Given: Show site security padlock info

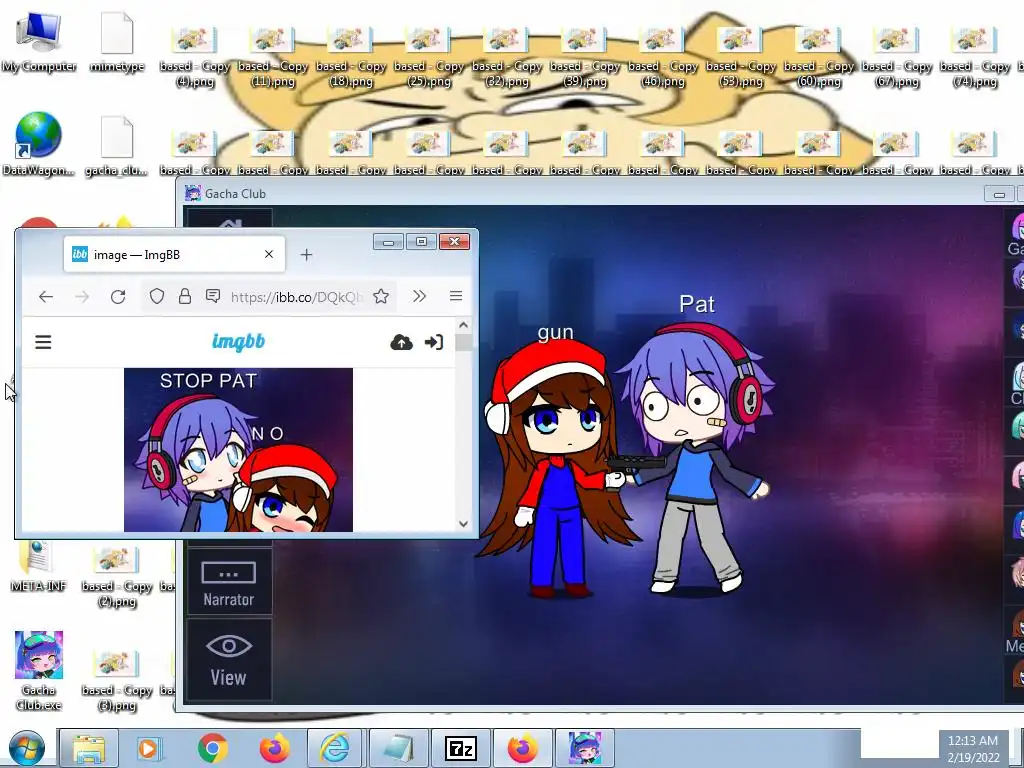Looking at the screenshot, I should click(x=185, y=296).
